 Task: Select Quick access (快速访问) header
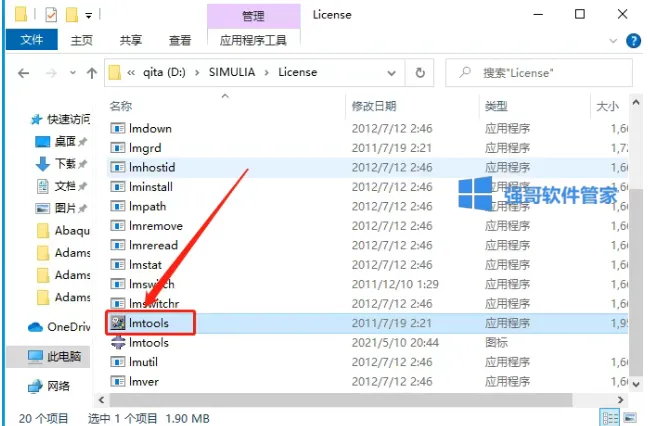[x=61, y=119]
